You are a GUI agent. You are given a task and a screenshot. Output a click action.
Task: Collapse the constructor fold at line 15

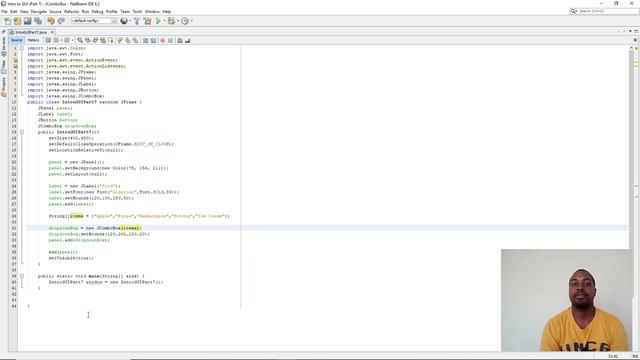(22, 132)
